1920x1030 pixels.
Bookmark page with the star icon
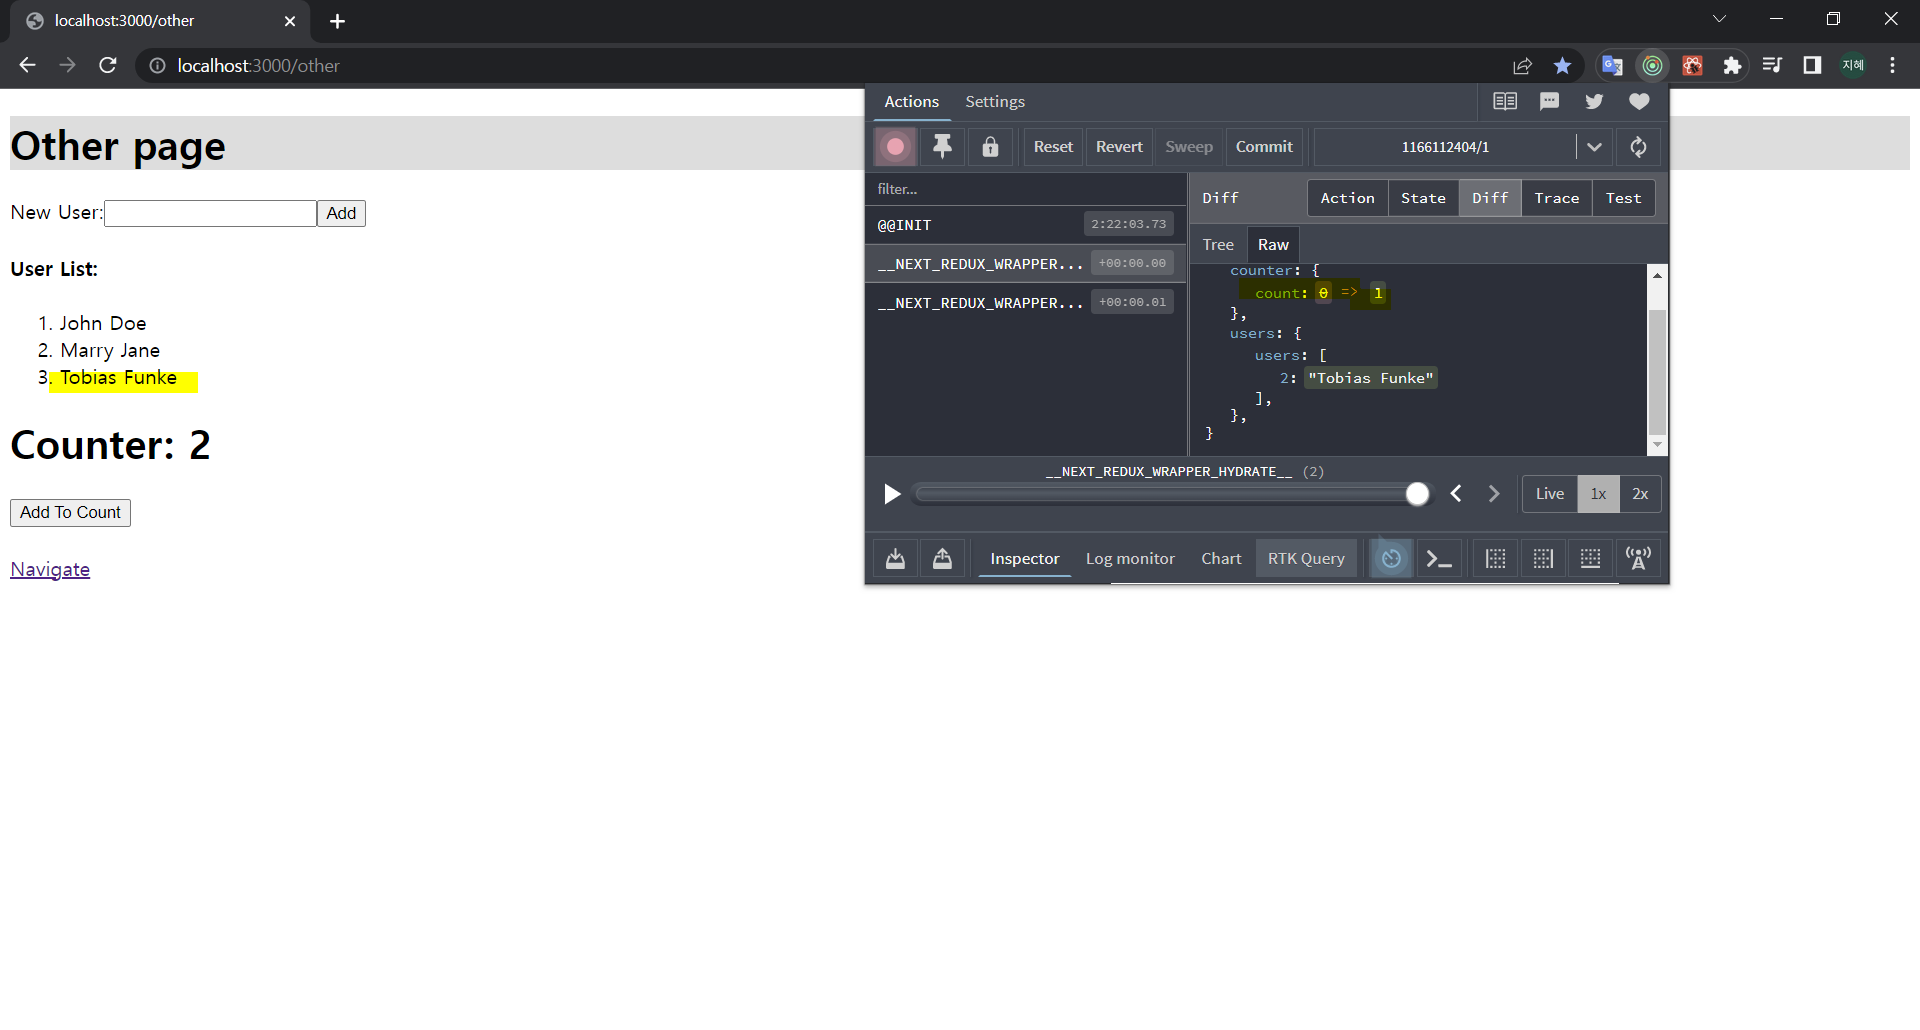tap(1562, 65)
